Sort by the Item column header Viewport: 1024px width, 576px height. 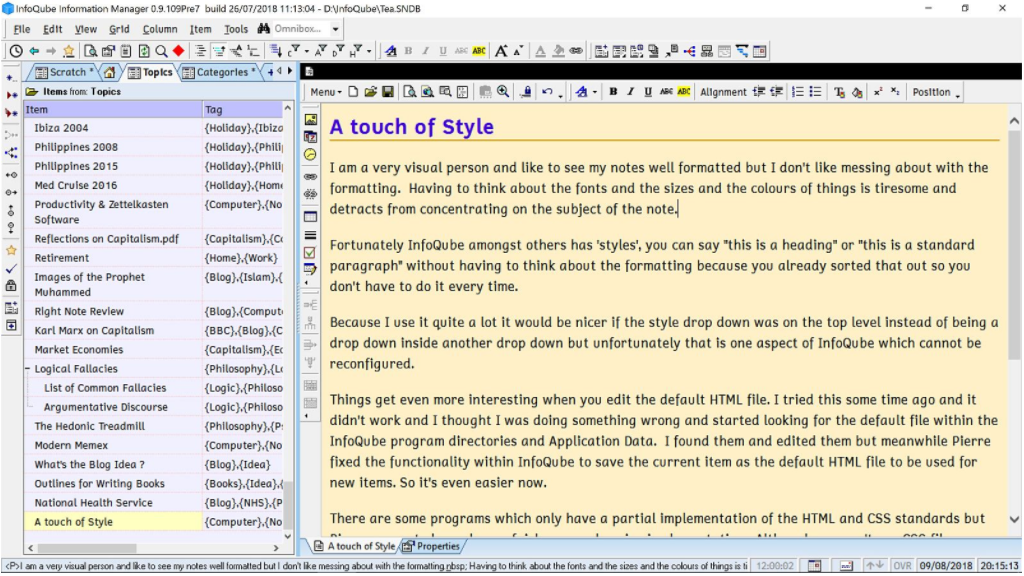tap(113, 110)
